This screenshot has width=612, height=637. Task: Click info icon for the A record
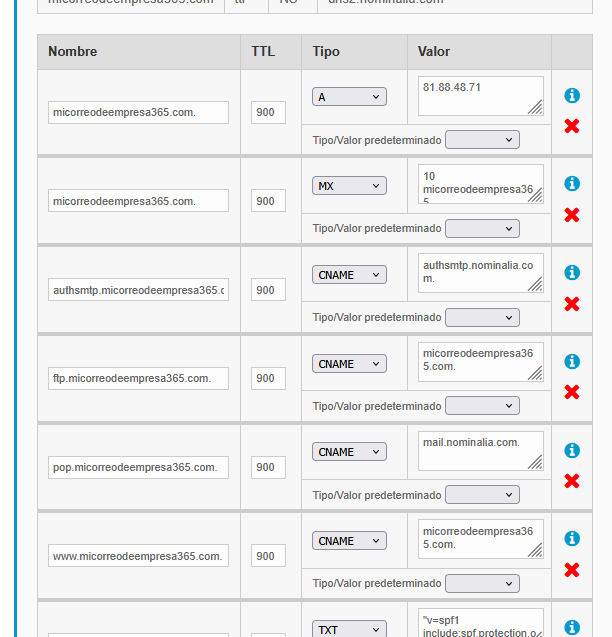point(572,96)
